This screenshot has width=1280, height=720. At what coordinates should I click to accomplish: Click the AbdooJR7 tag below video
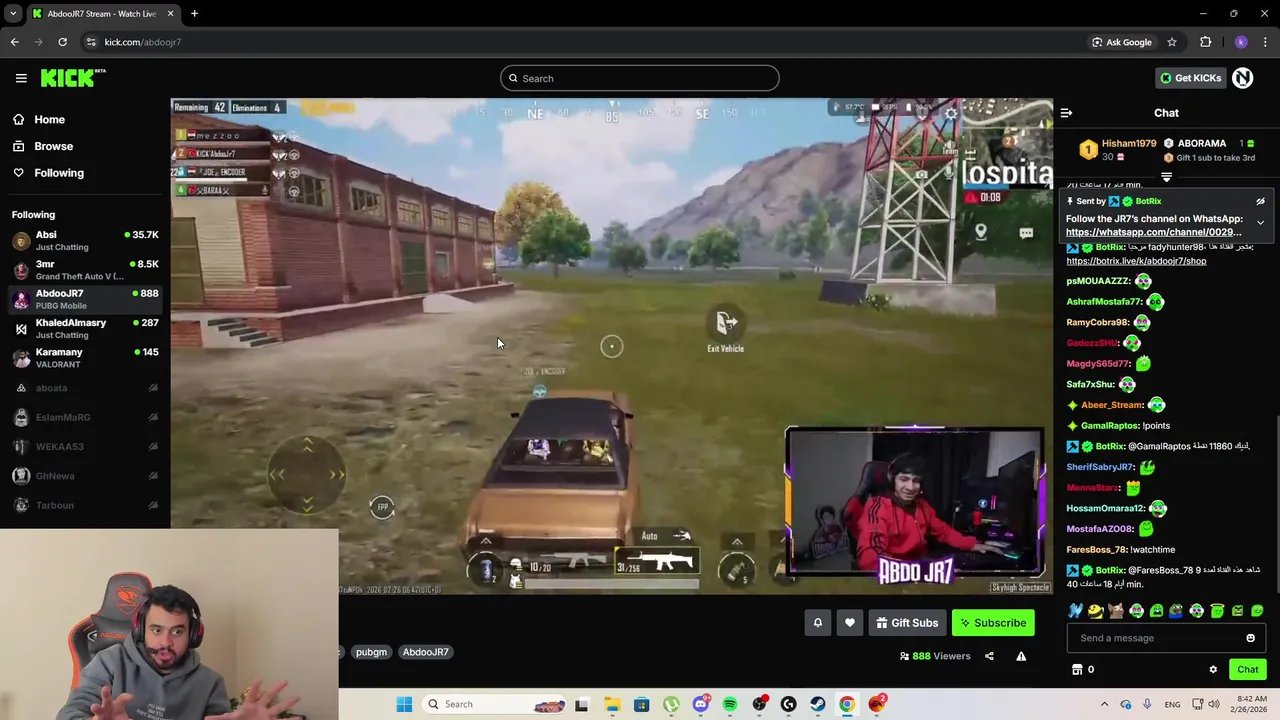[425, 652]
